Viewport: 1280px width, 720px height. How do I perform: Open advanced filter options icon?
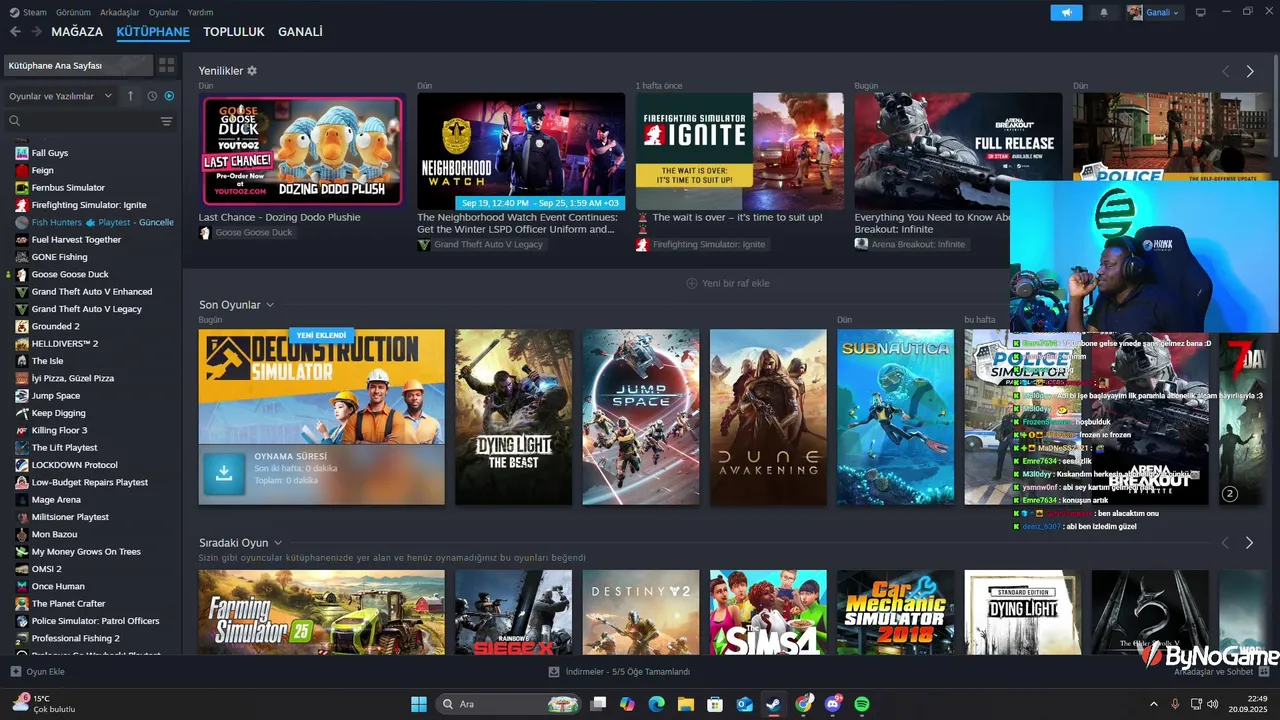[166, 121]
